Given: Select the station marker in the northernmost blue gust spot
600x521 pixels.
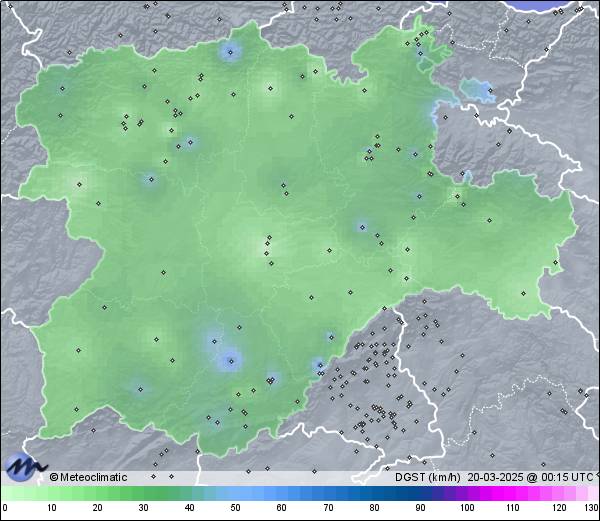Looking at the screenshot, I should (x=230, y=52).
